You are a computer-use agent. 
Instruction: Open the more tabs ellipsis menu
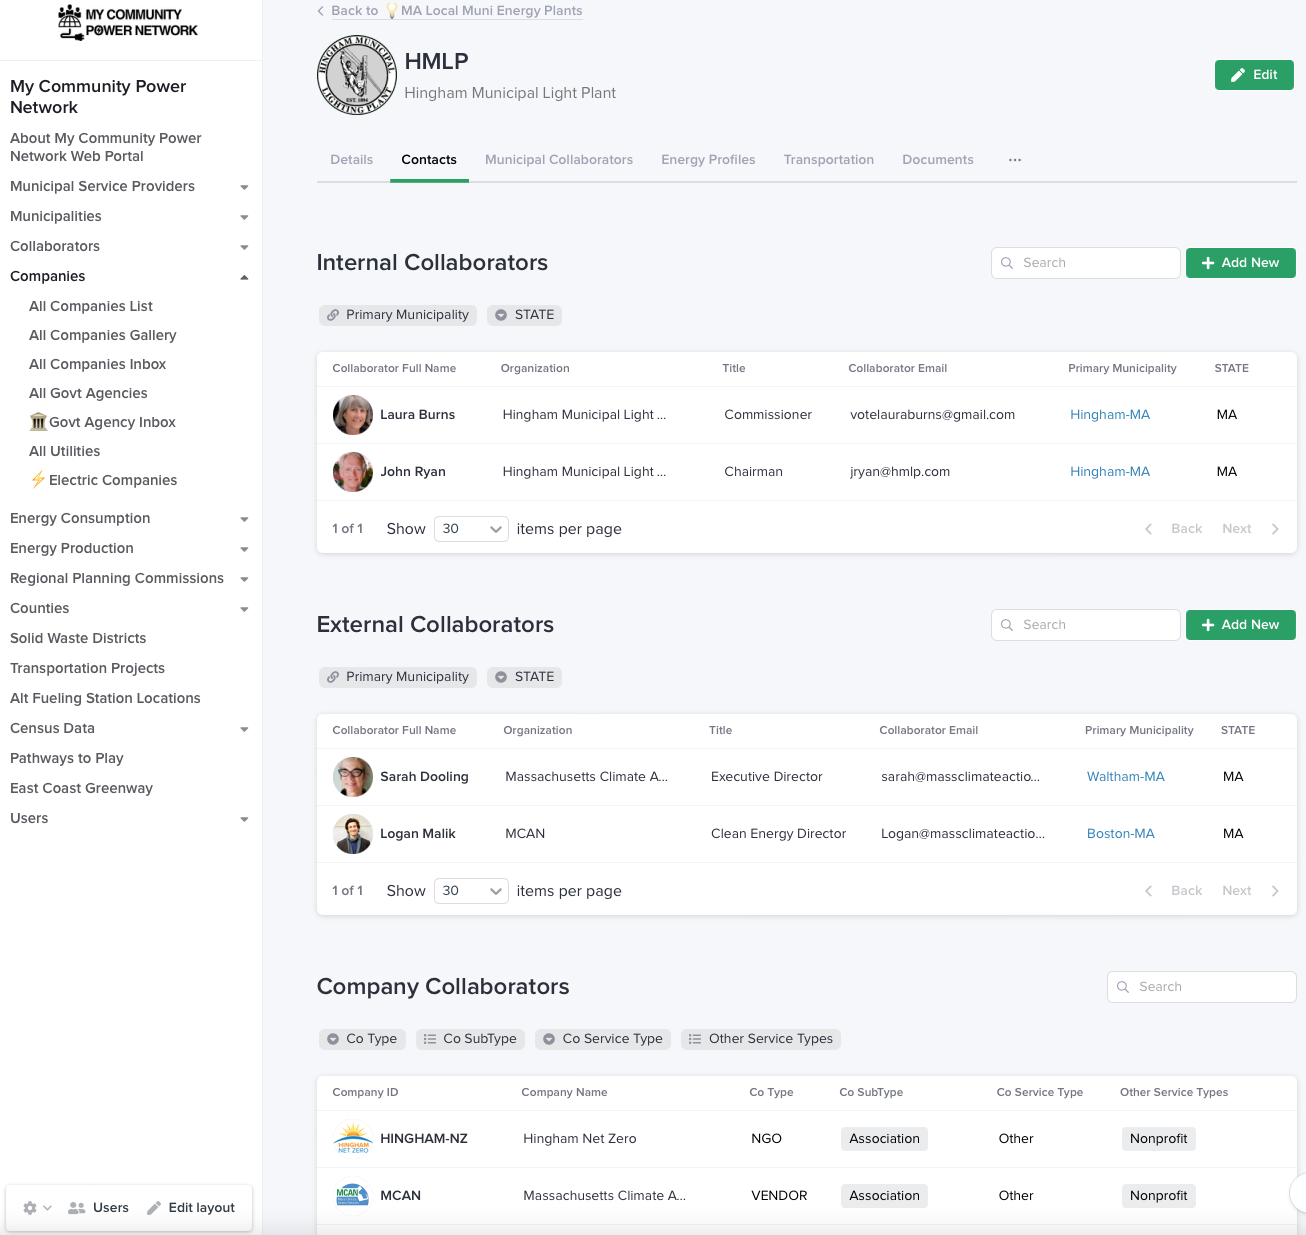[x=1015, y=160]
